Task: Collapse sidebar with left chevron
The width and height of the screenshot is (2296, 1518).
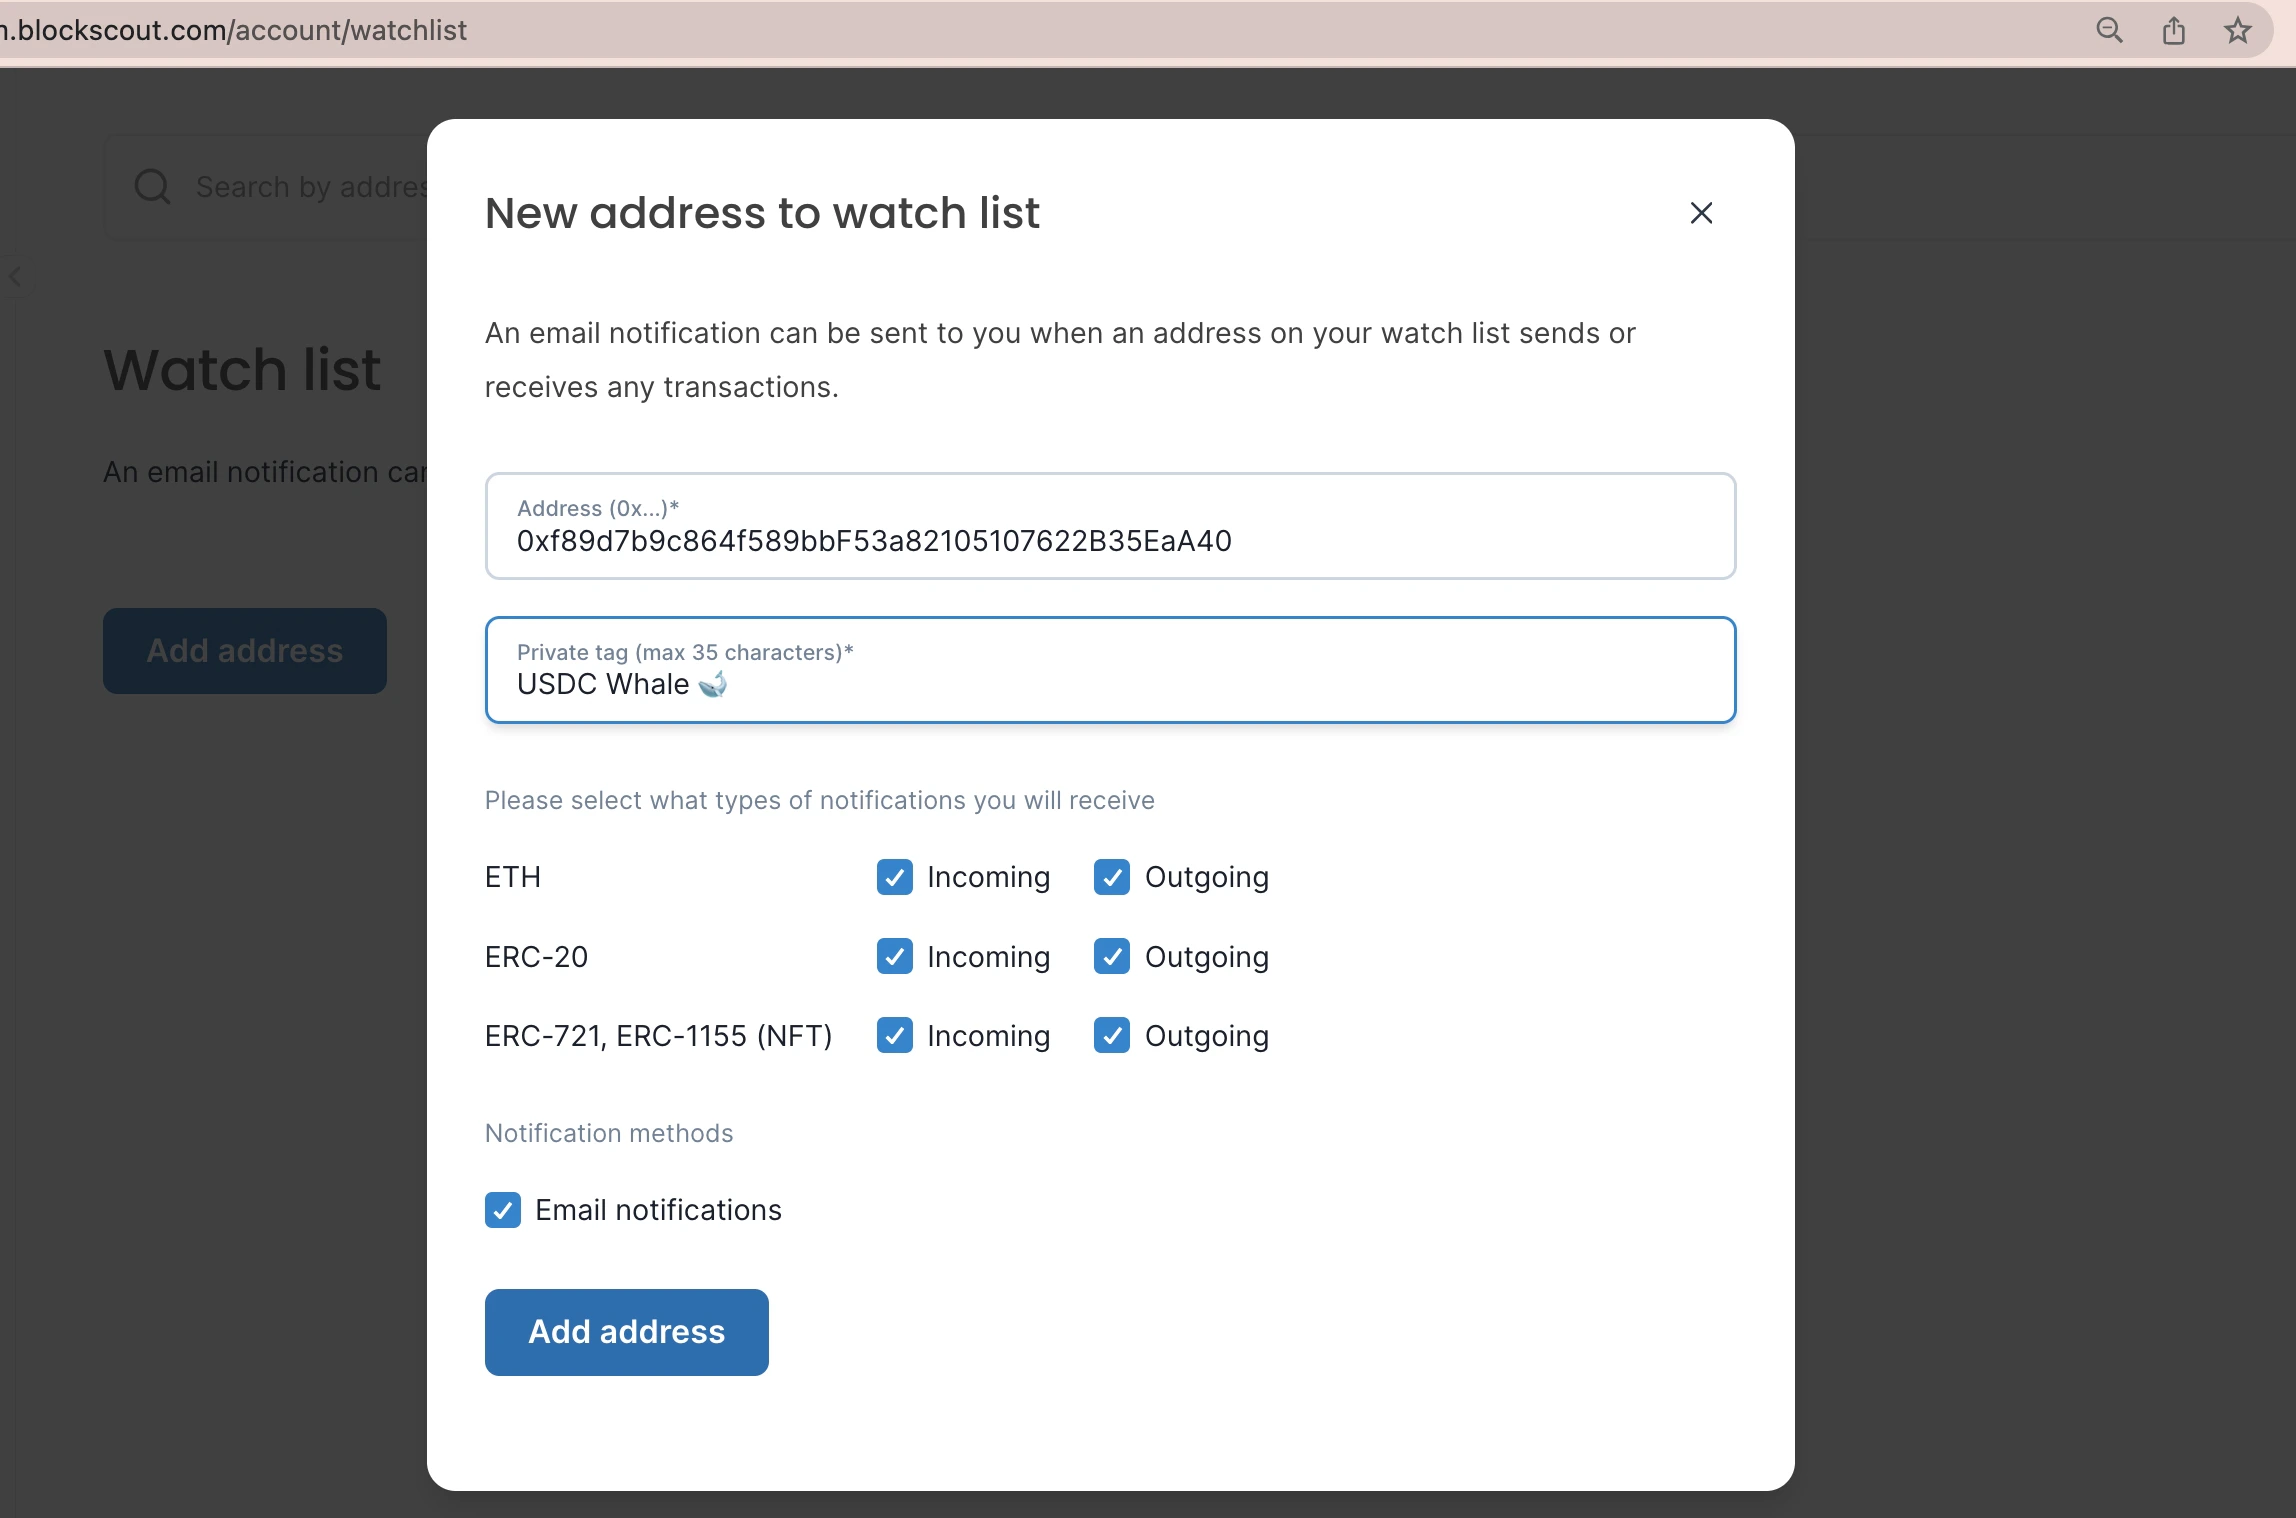Action: point(15,277)
